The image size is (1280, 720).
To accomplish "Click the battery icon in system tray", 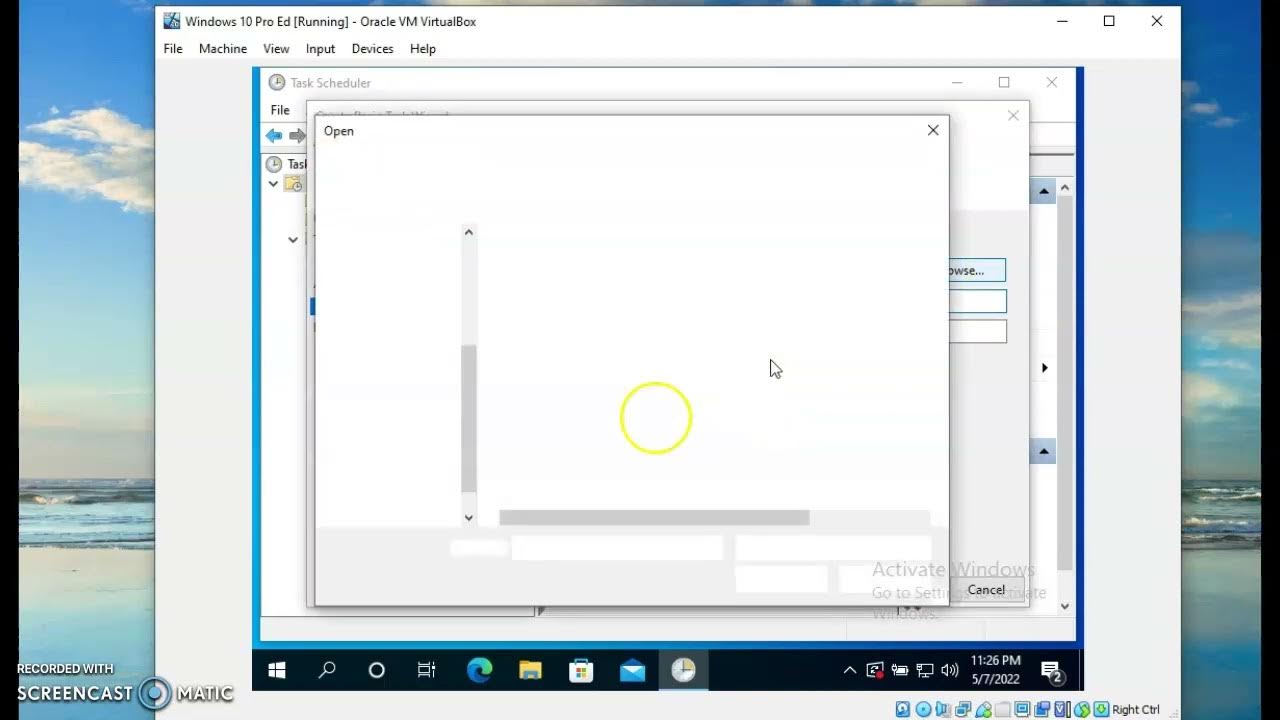I will (900, 671).
